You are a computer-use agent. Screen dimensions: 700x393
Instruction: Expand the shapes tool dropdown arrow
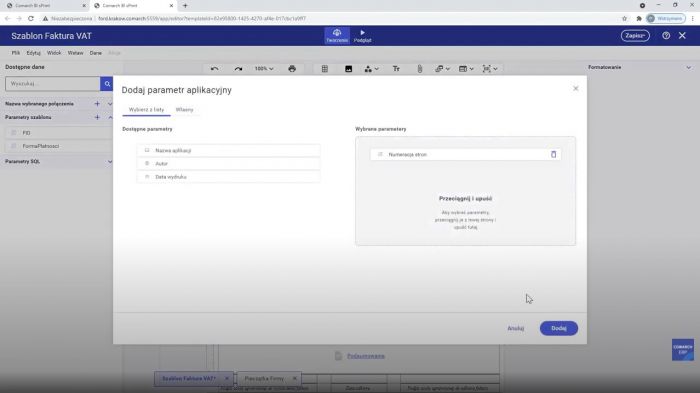click(x=377, y=69)
